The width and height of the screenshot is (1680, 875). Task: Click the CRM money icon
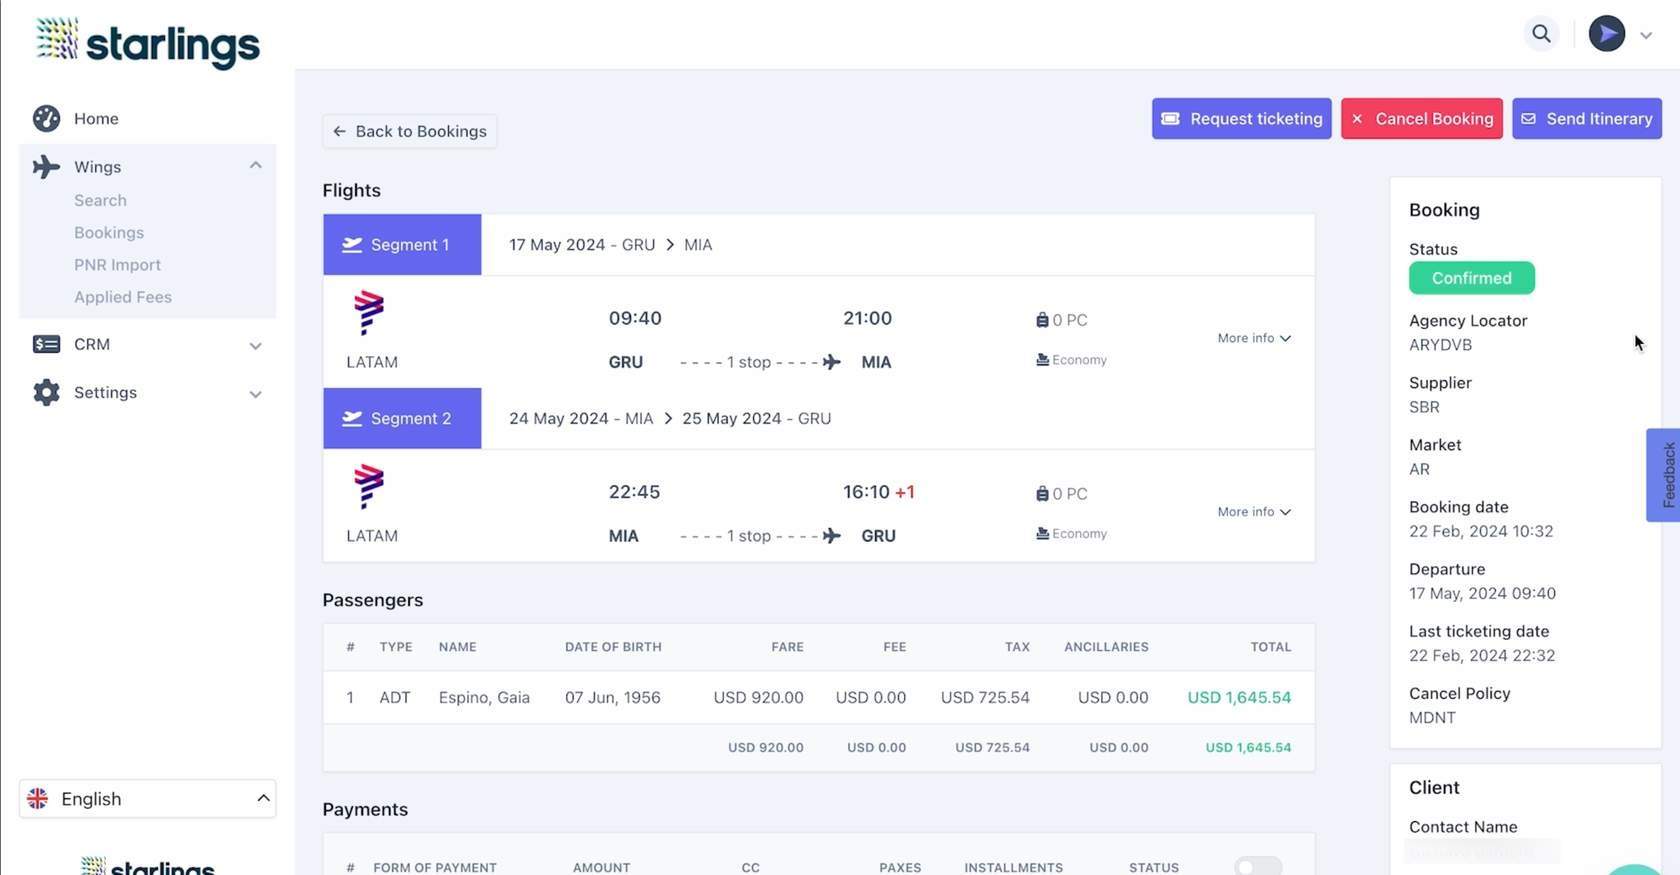(x=46, y=344)
